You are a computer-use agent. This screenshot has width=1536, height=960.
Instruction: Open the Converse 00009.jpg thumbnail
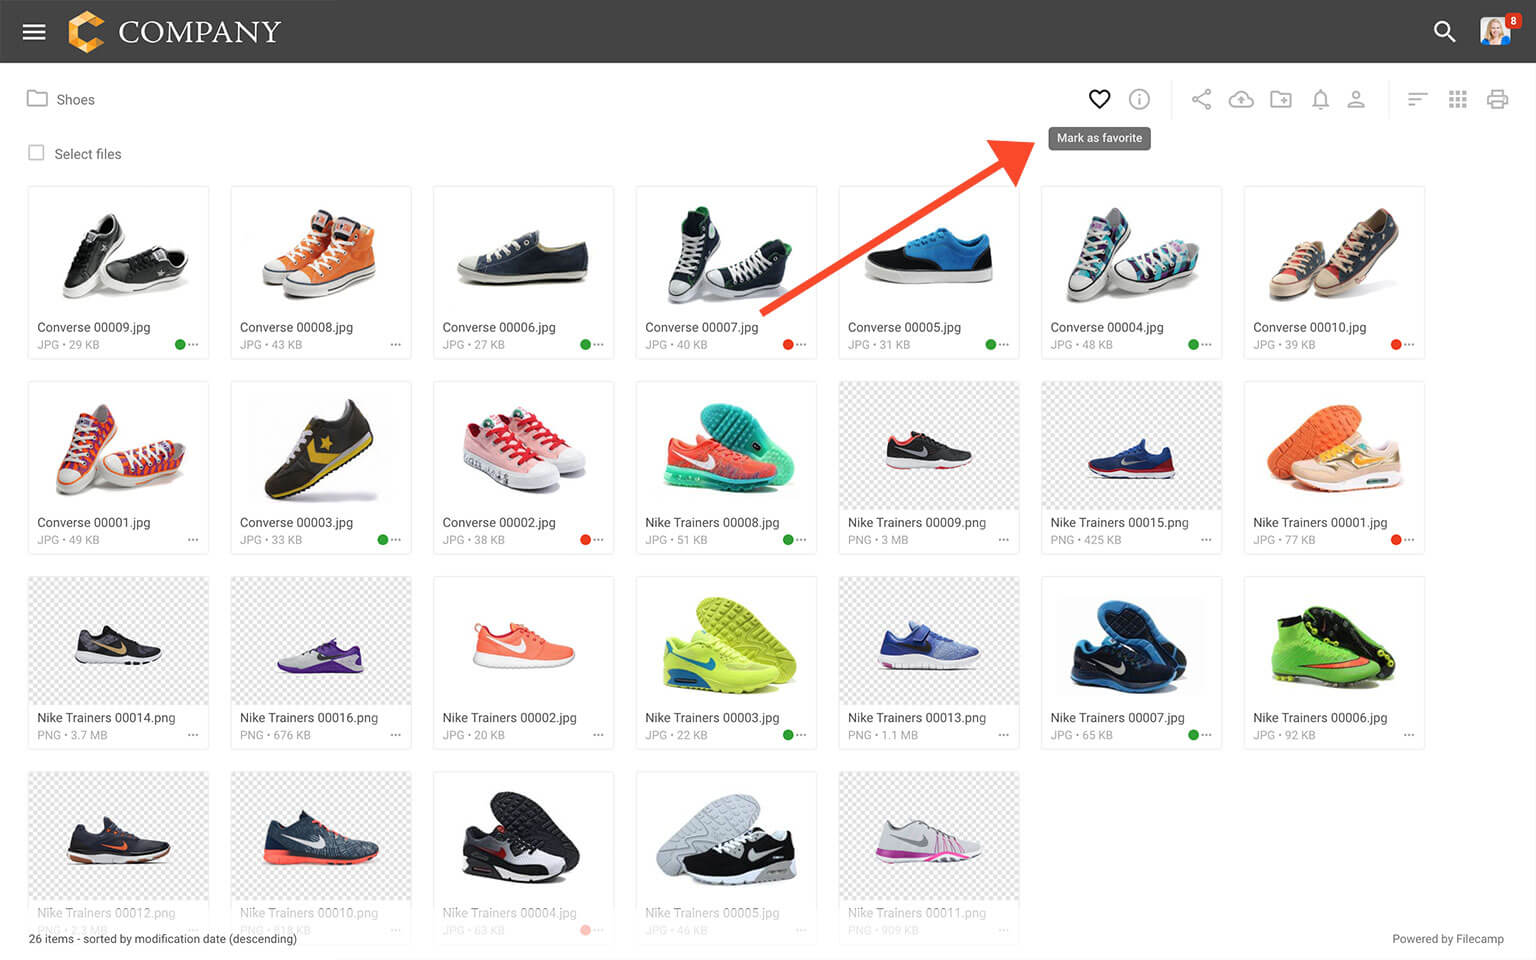click(119, 250)
